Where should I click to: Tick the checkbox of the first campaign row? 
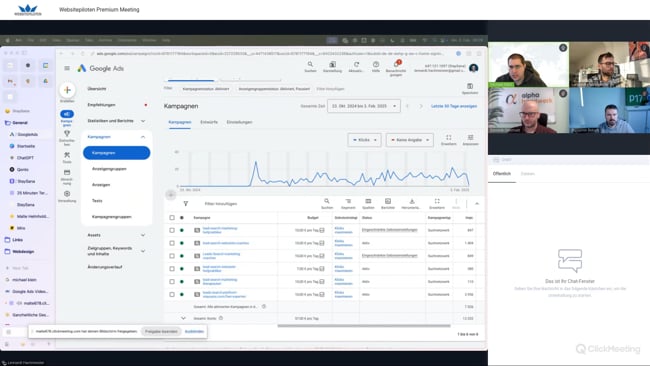[x=172, y=230]
